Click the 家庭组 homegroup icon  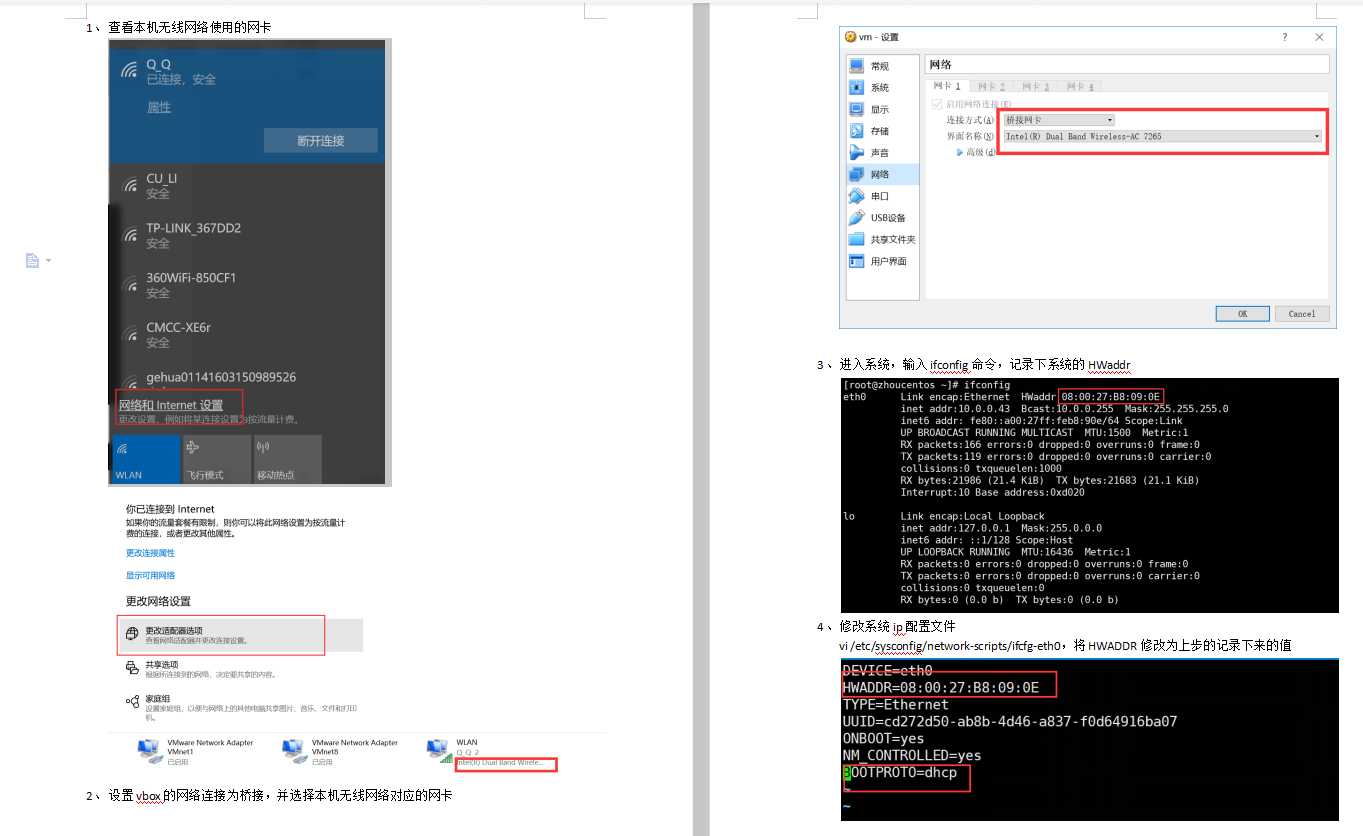(132, 701)
